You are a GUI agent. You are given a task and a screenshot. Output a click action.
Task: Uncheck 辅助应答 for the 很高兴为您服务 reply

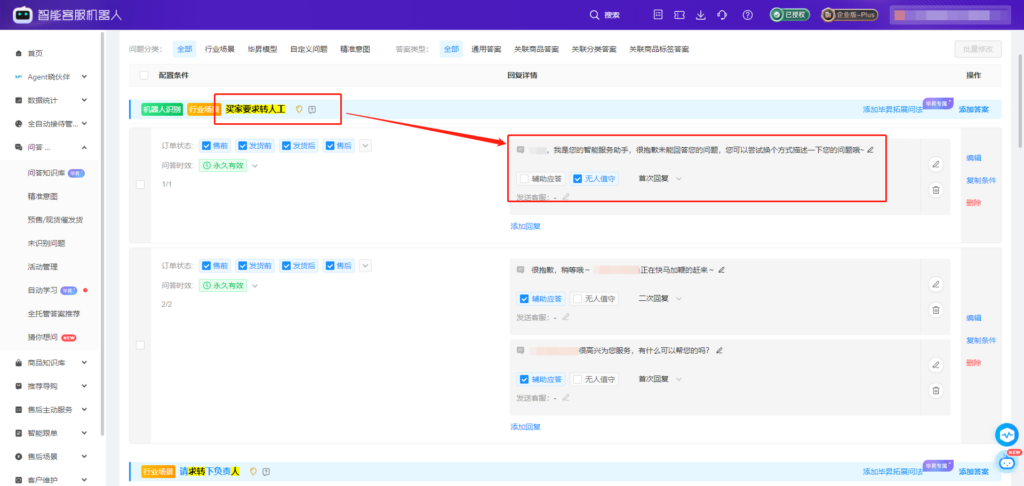pos(524,379)
